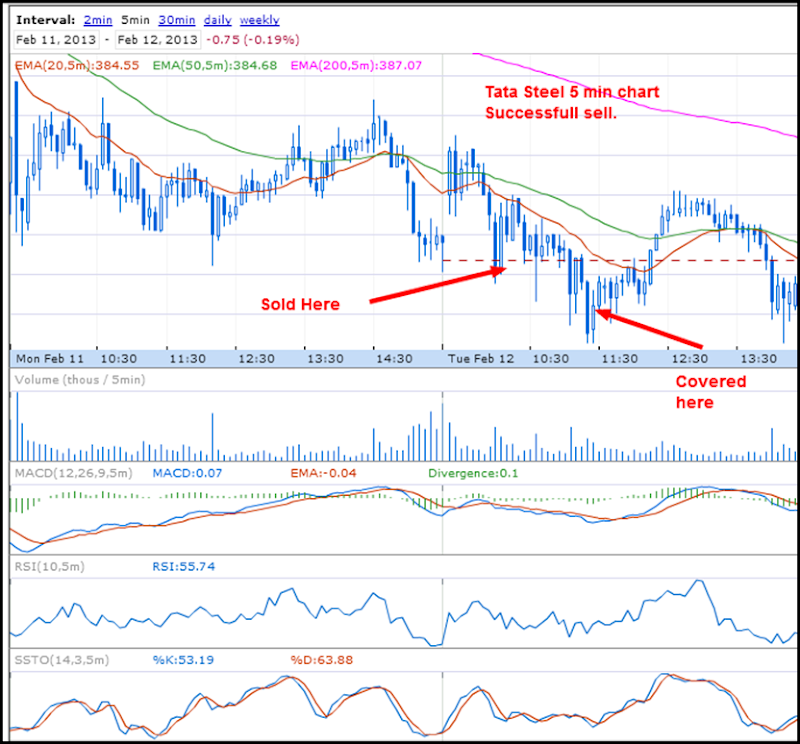The width and height of the screenshot is (800, 744).
Task: Click the EMA(200,5m):387.07 legend label
Action: pos(356,65)
